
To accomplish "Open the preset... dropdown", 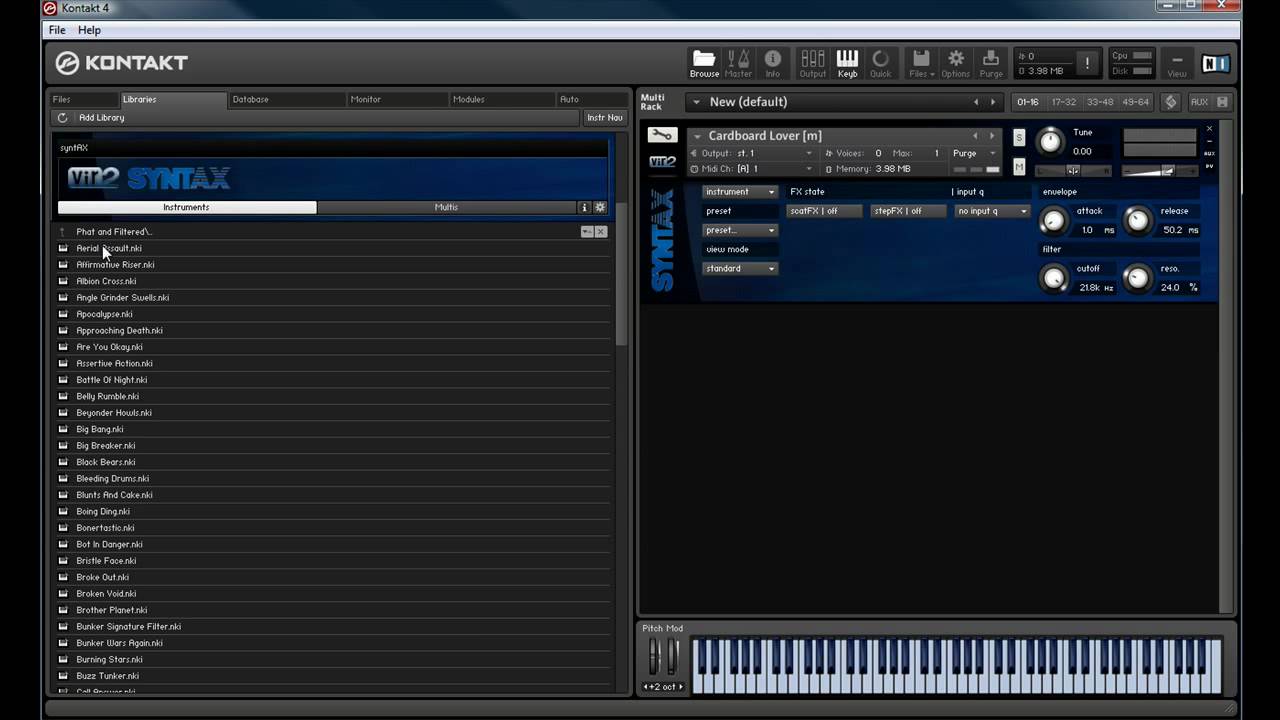I will click(740, 230).
